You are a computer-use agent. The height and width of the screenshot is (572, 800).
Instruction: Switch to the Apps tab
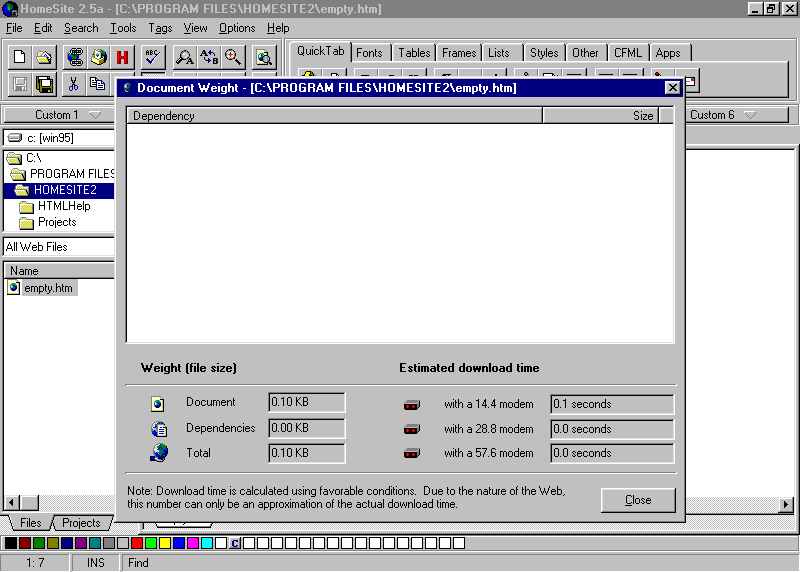pos(668,53)
